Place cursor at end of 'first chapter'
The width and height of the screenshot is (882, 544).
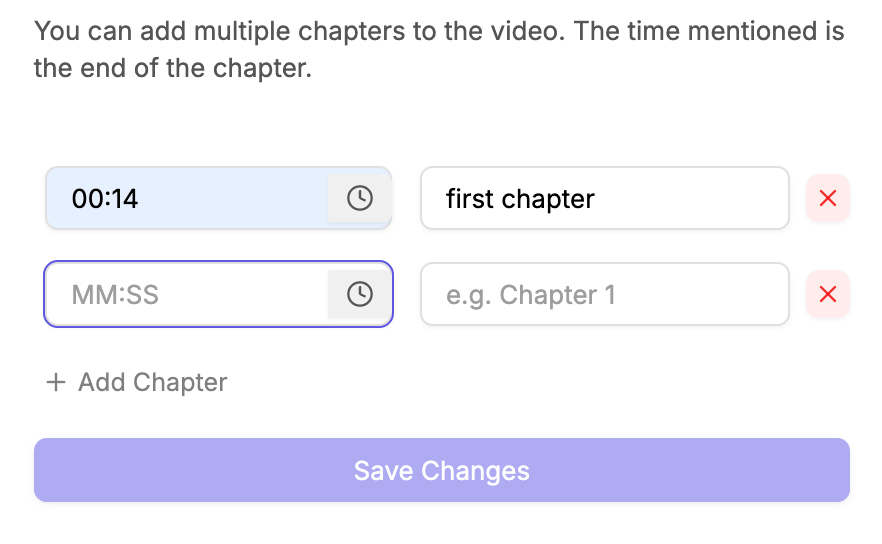(596, 199)
